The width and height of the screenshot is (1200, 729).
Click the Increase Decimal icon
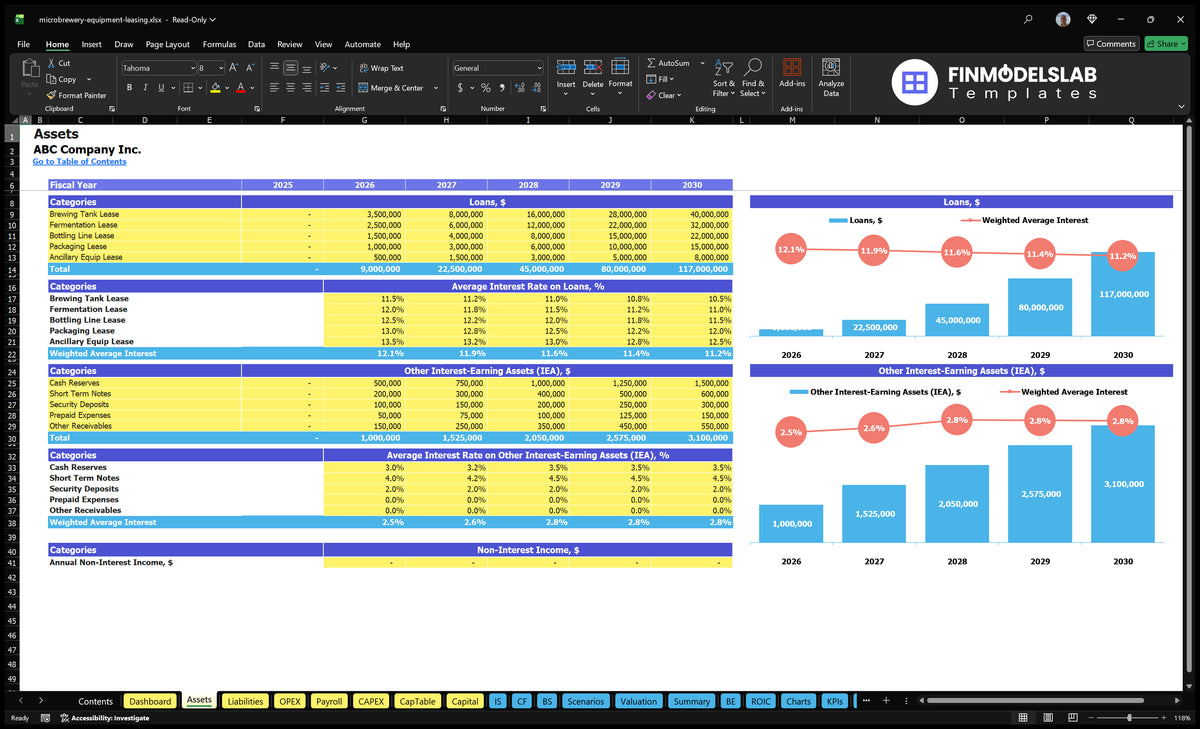point(519,88)
